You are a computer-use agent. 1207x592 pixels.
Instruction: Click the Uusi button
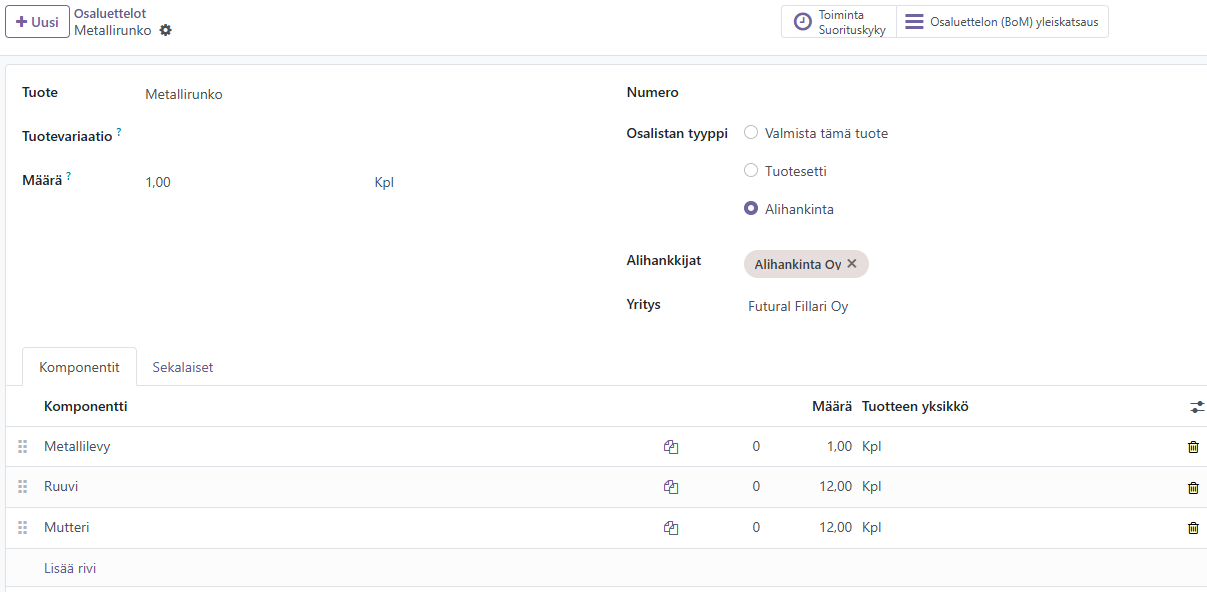coord(37,22)
